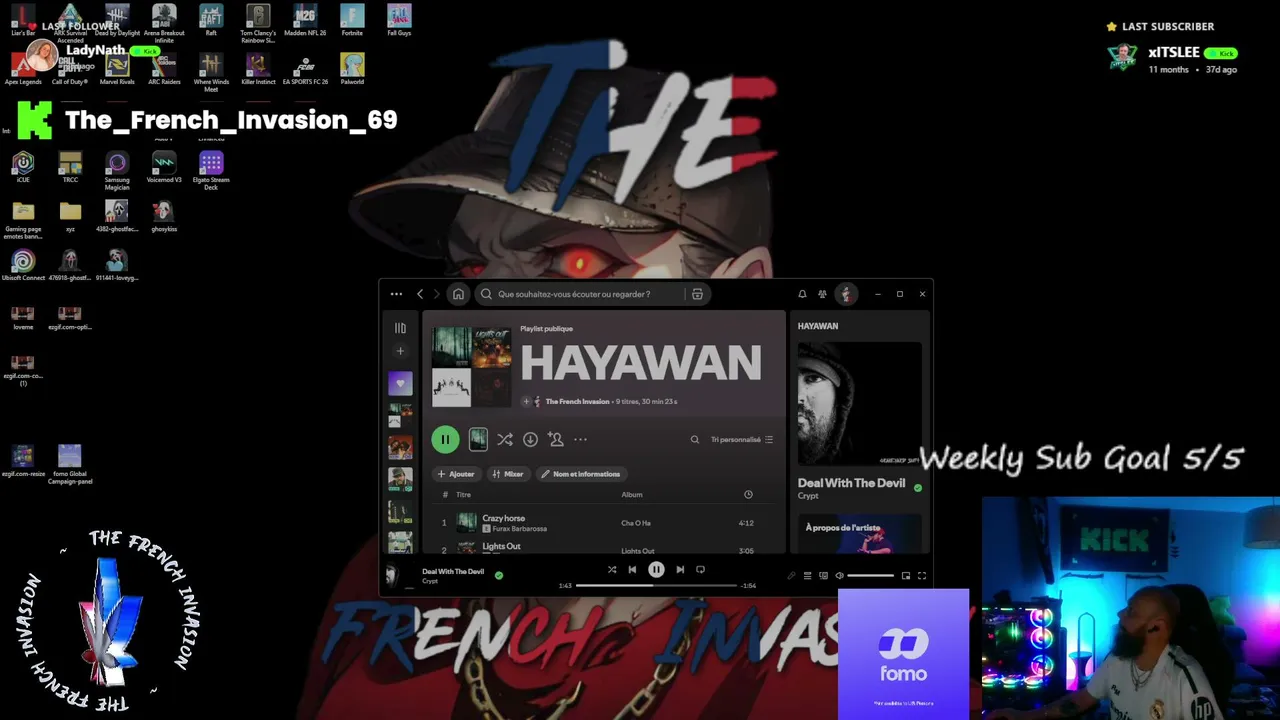Viewport: 1280px width, 720px height.
Task: Toggle shuffle in the bottom player controls
Action: (612, 570)
